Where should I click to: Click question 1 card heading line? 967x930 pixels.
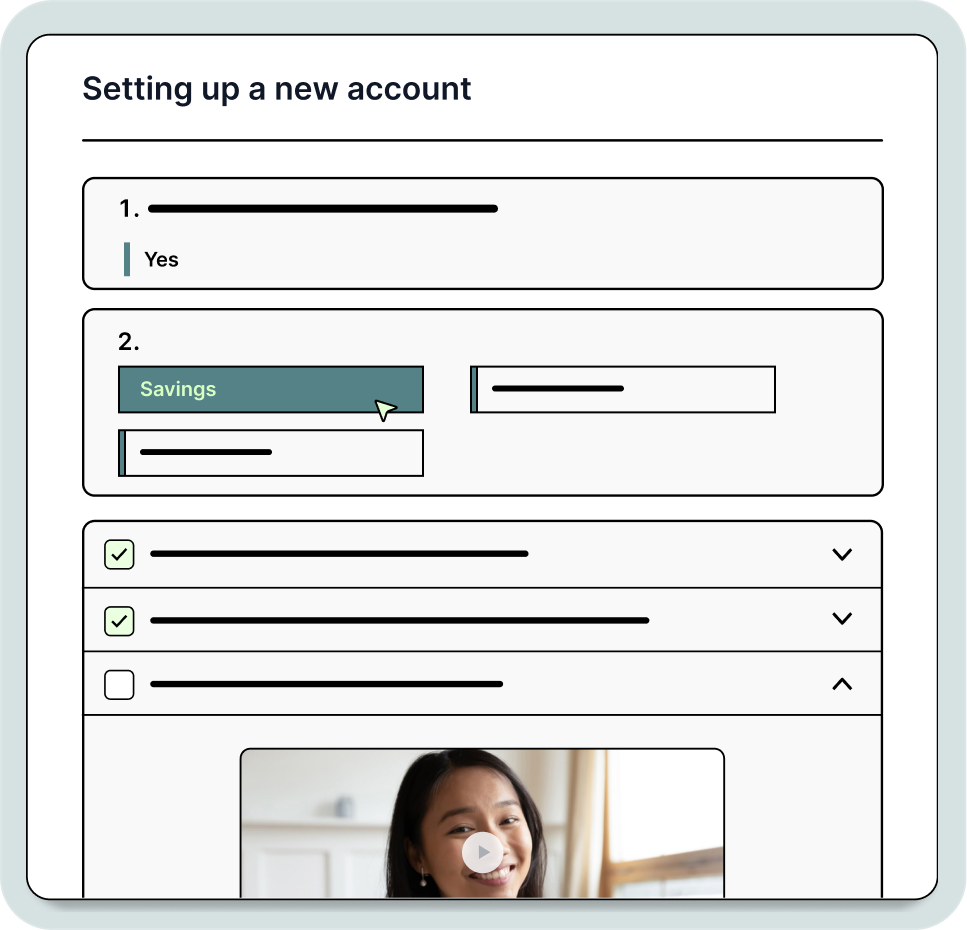click(323, 208)
